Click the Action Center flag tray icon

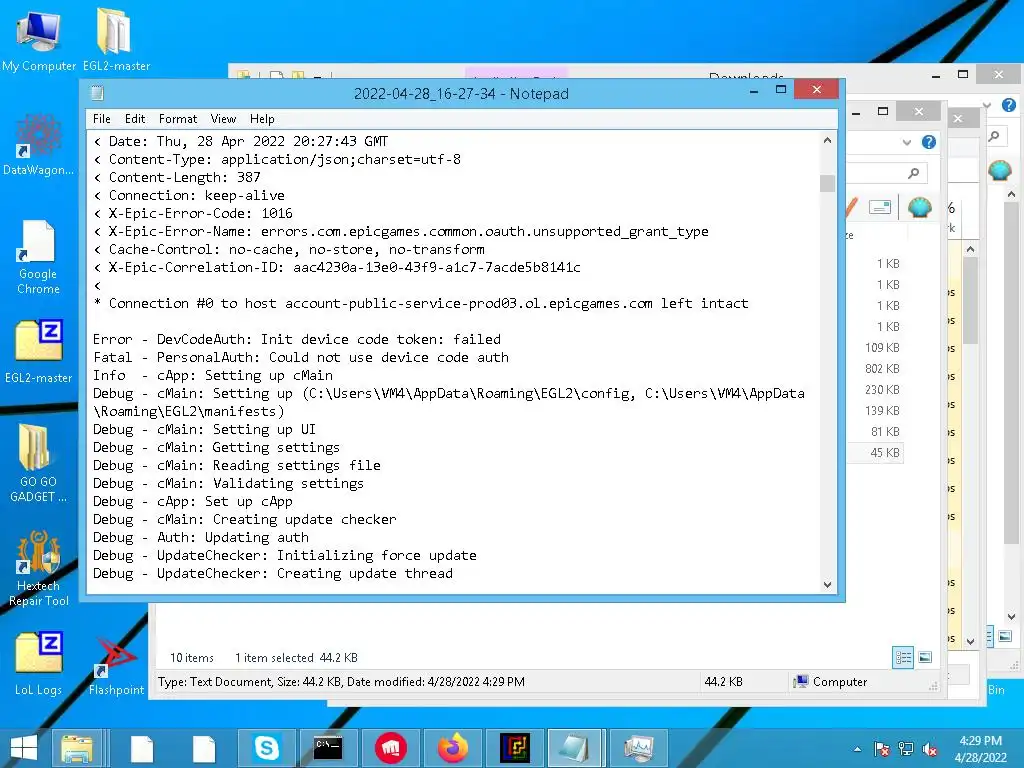coord(882,749)
